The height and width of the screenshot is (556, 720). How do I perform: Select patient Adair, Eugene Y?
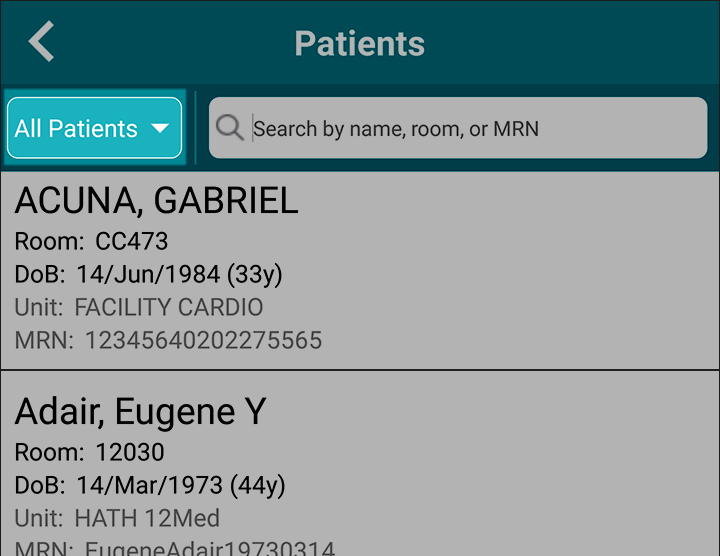click(x=141, y=412)
